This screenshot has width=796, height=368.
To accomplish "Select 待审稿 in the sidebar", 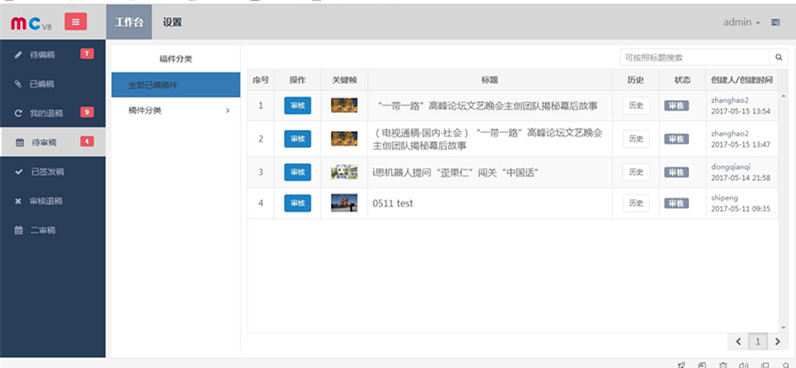I will [53, 142].
